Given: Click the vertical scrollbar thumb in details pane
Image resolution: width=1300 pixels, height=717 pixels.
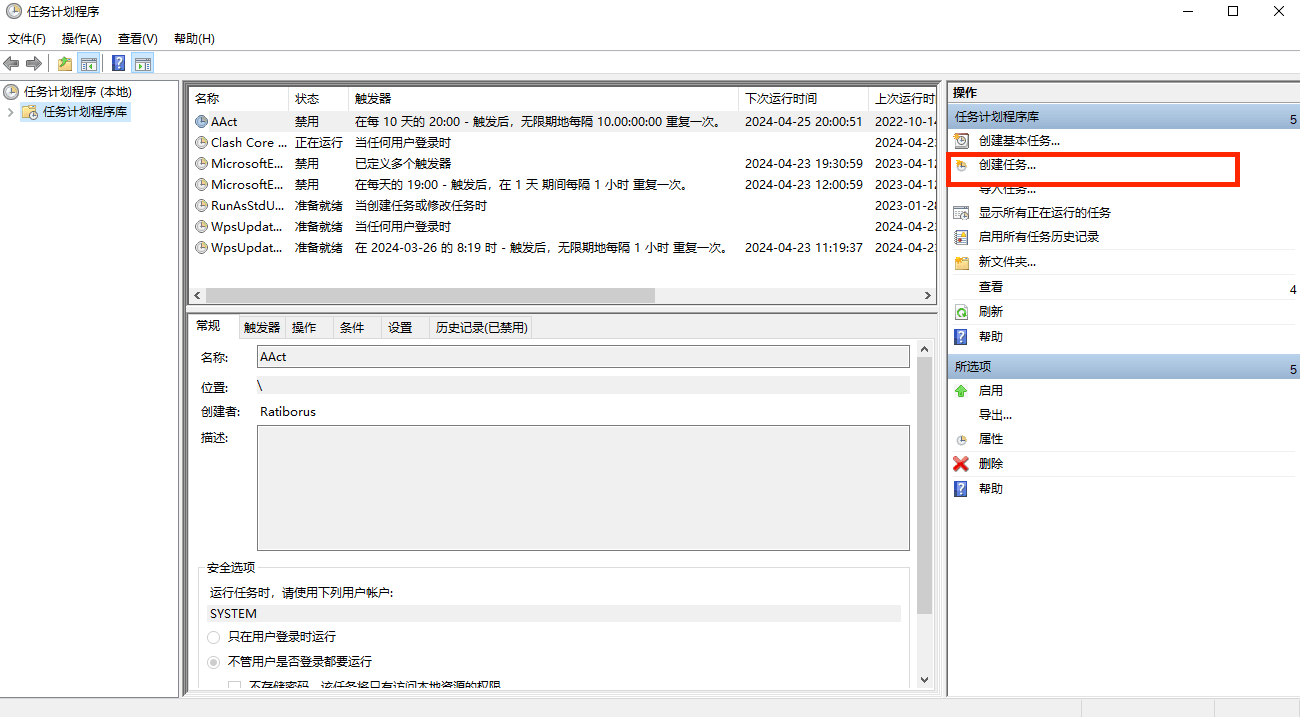Looking at the screenshot, I should 924,486.
